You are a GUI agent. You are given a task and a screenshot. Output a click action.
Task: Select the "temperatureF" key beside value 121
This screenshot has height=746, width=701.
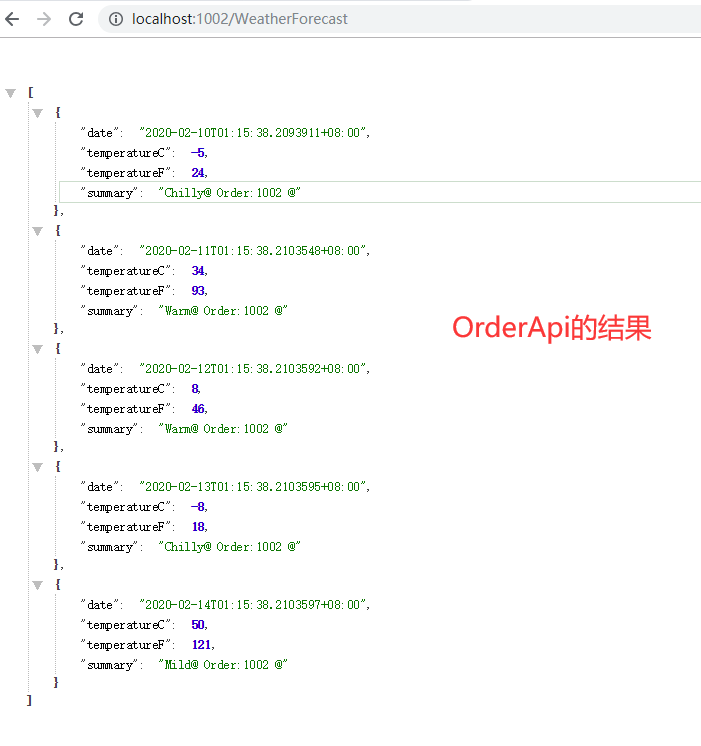126,645
